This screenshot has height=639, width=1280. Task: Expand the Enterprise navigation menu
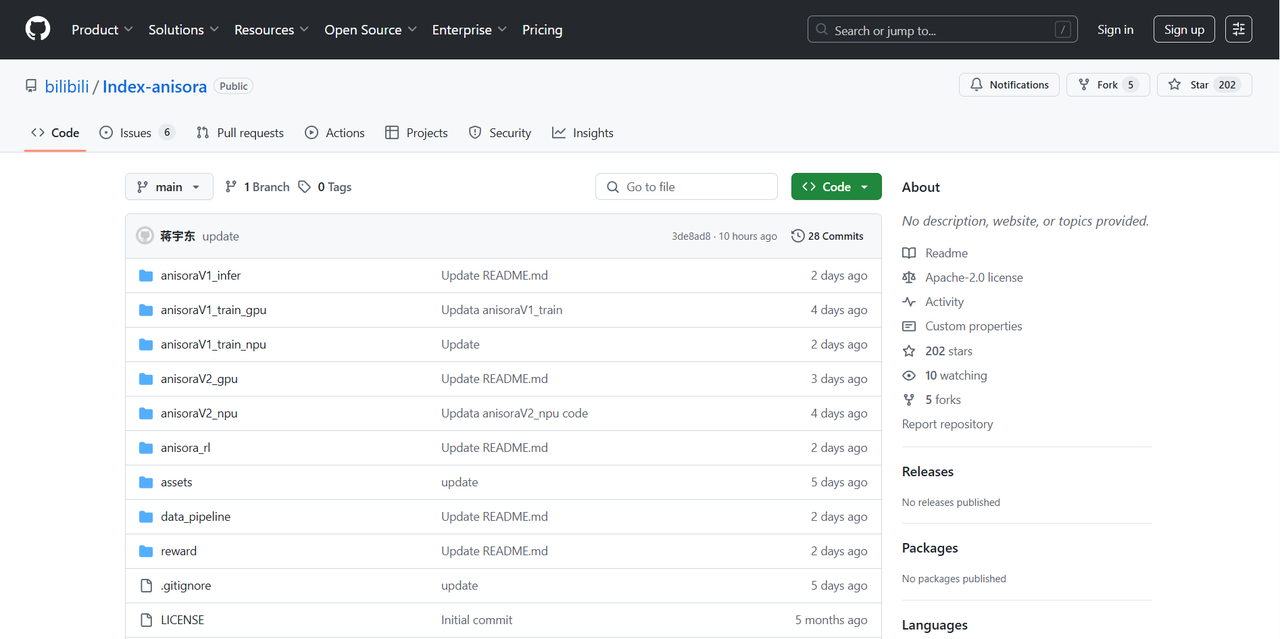pos(469,30)
